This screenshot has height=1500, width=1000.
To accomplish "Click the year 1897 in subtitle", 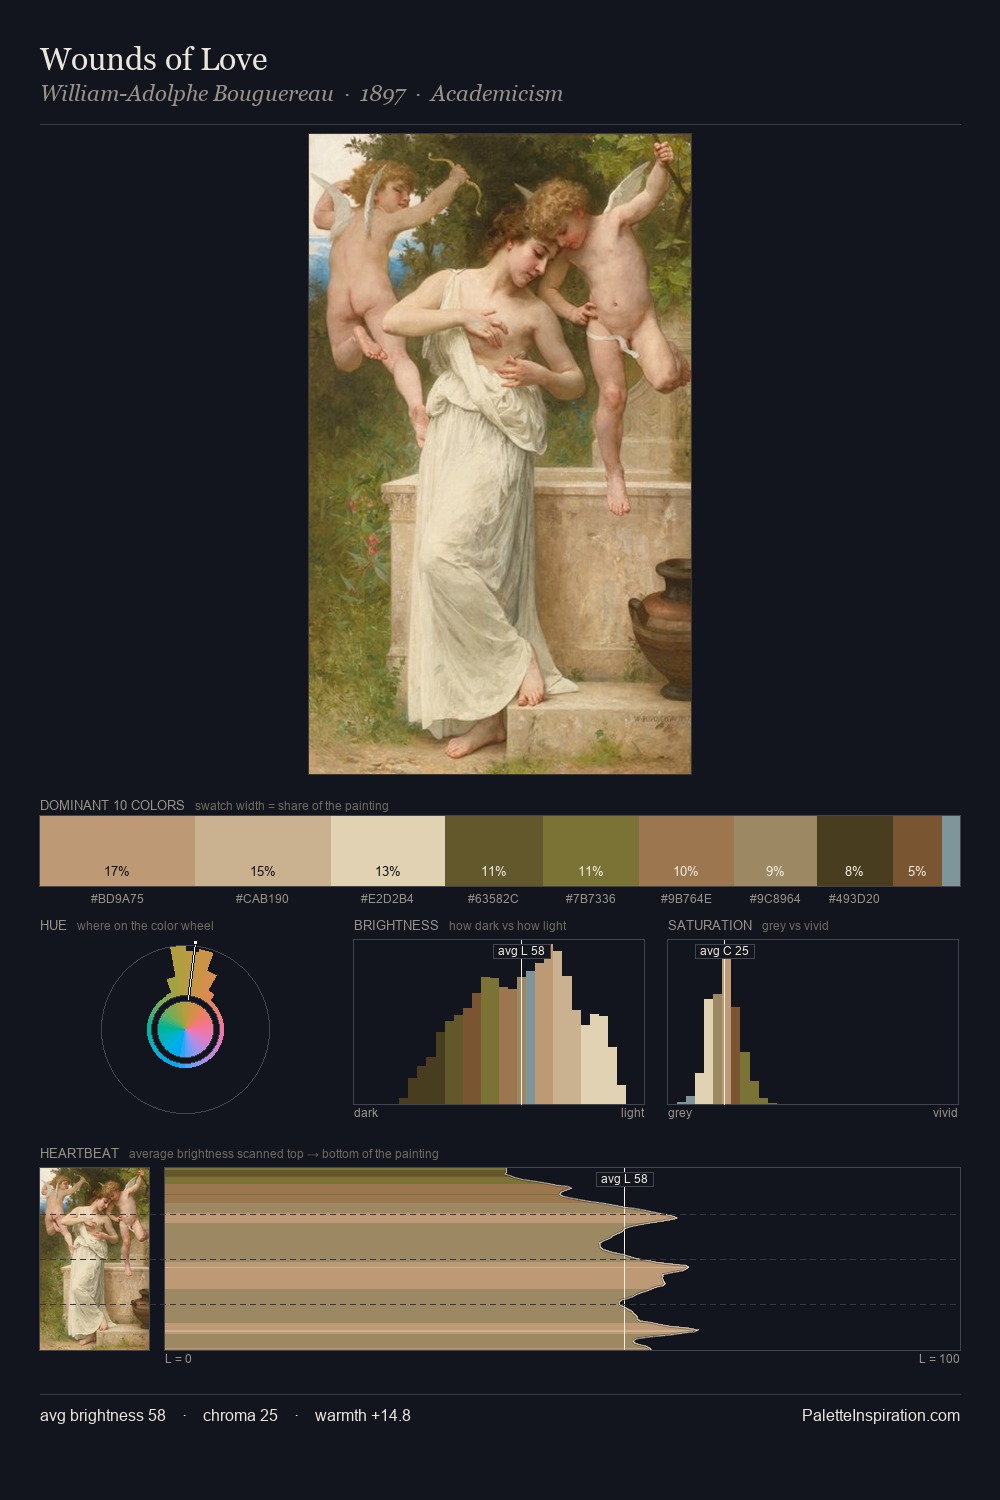I will [382, 94].
